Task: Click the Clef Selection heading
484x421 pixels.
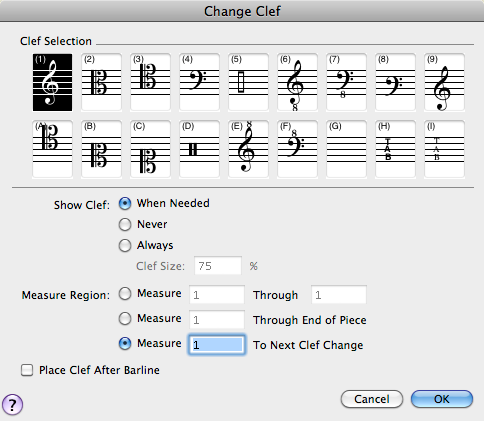Action: click(56, 41)
